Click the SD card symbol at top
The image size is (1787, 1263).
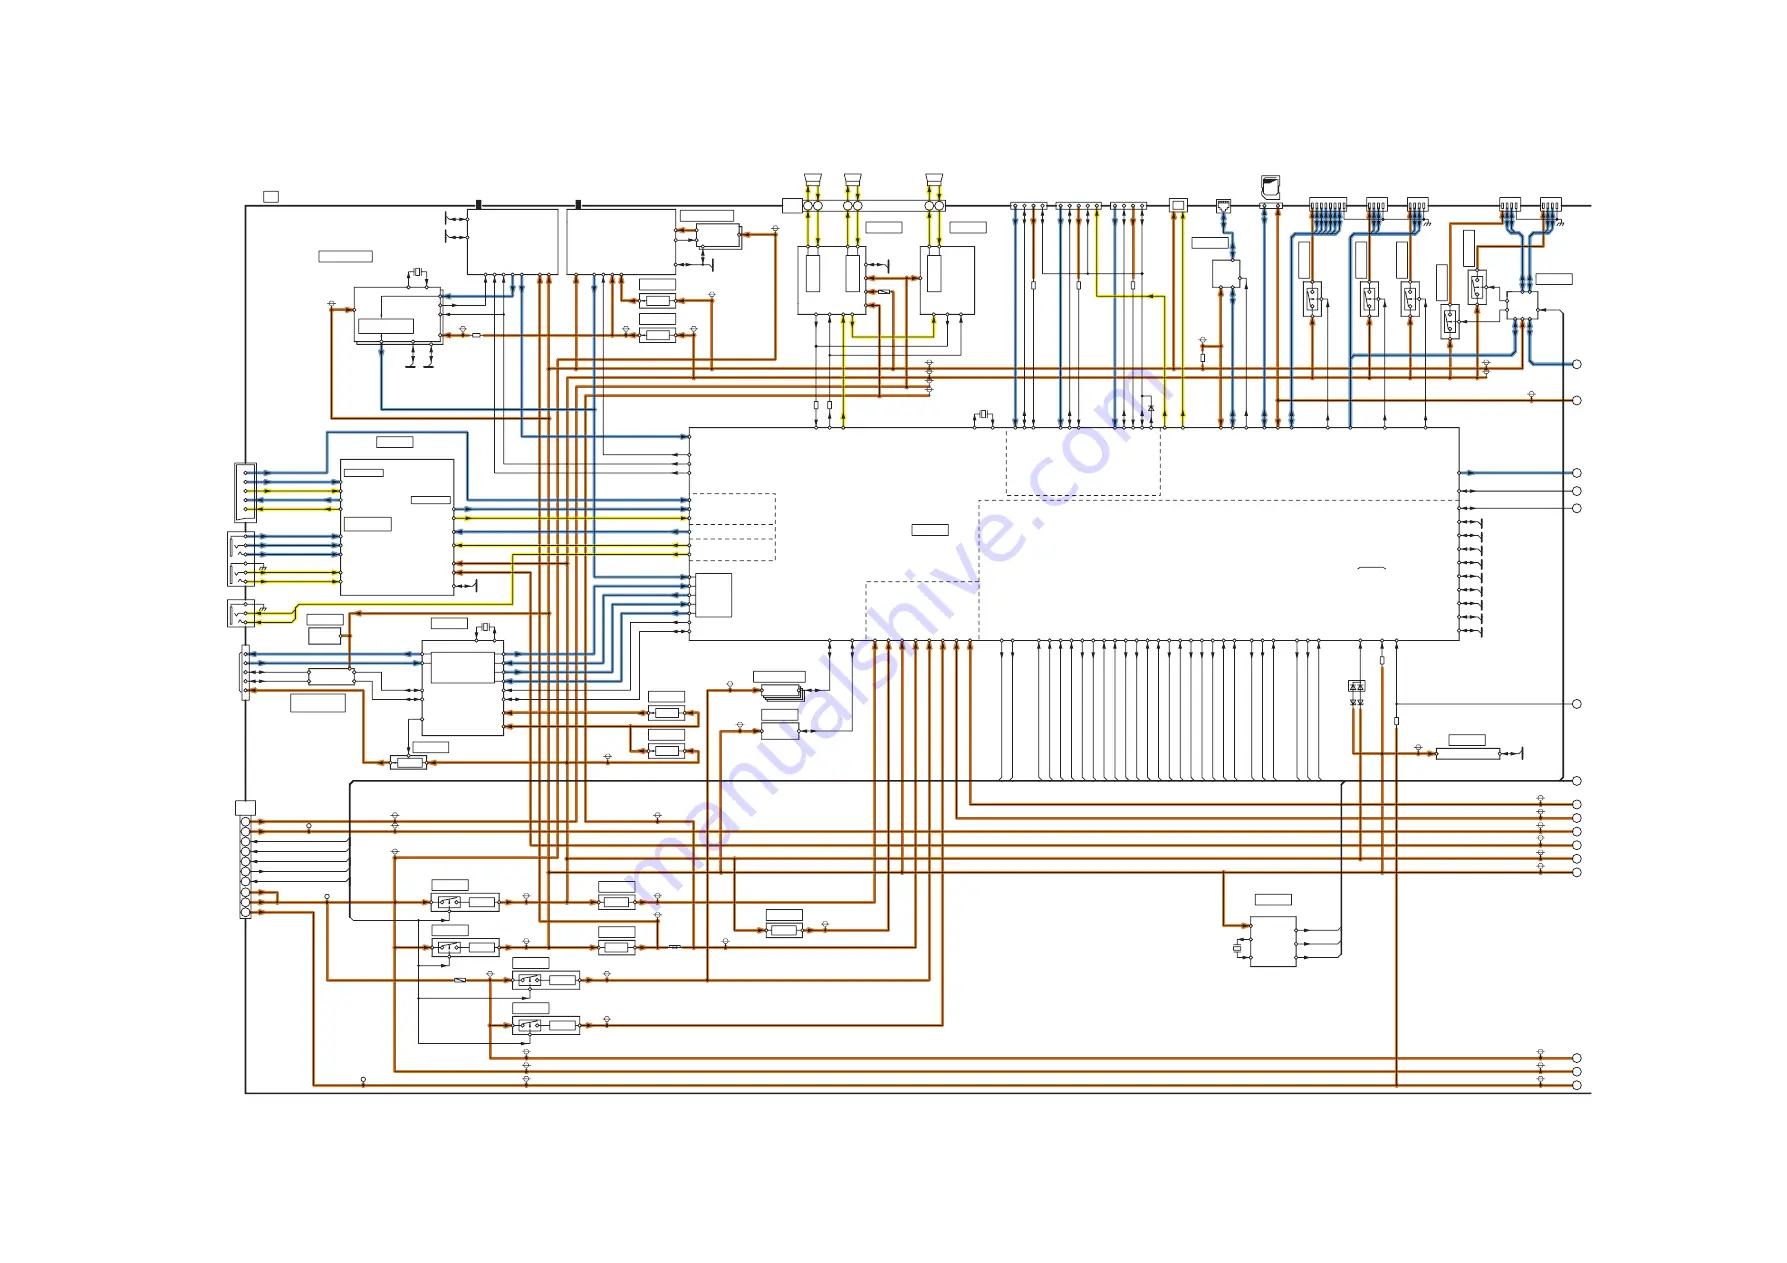pos(1270,186)
